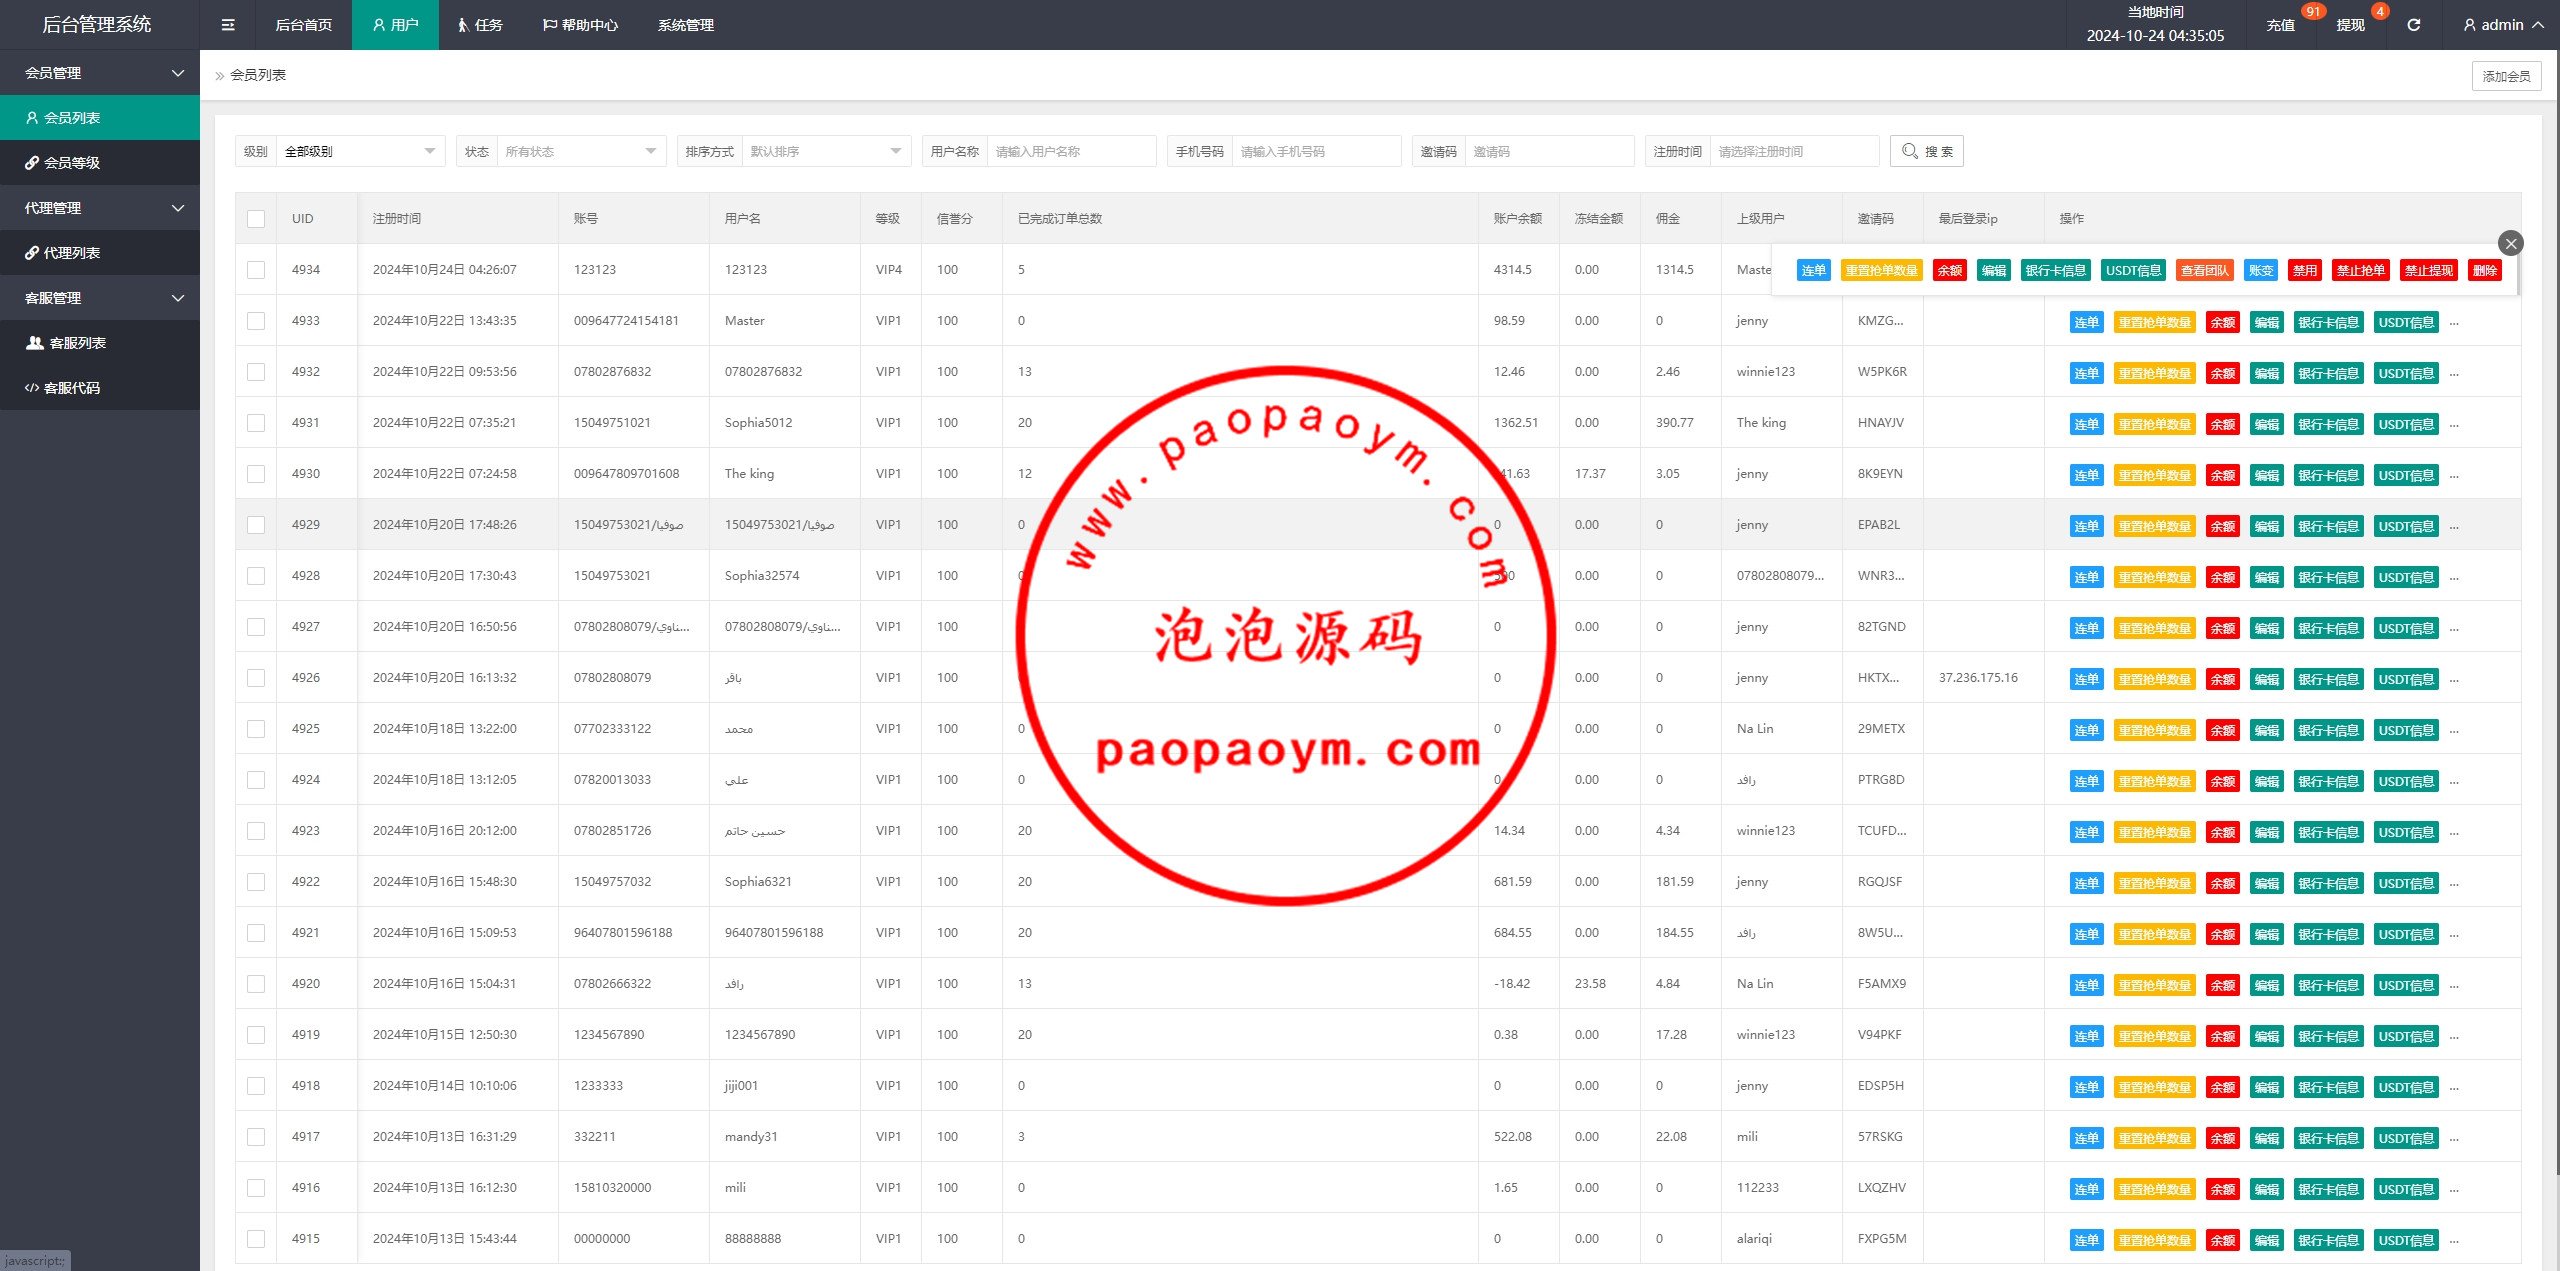Click the 用户名称 input field

1070,151
